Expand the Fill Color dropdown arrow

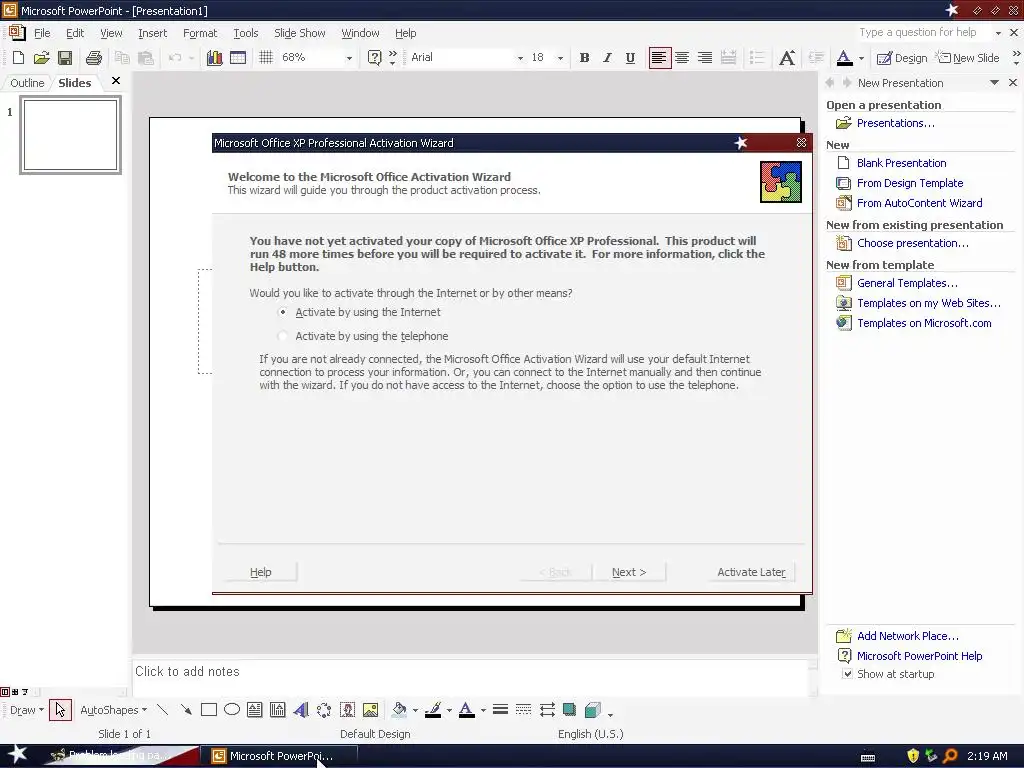coord(415,711)
